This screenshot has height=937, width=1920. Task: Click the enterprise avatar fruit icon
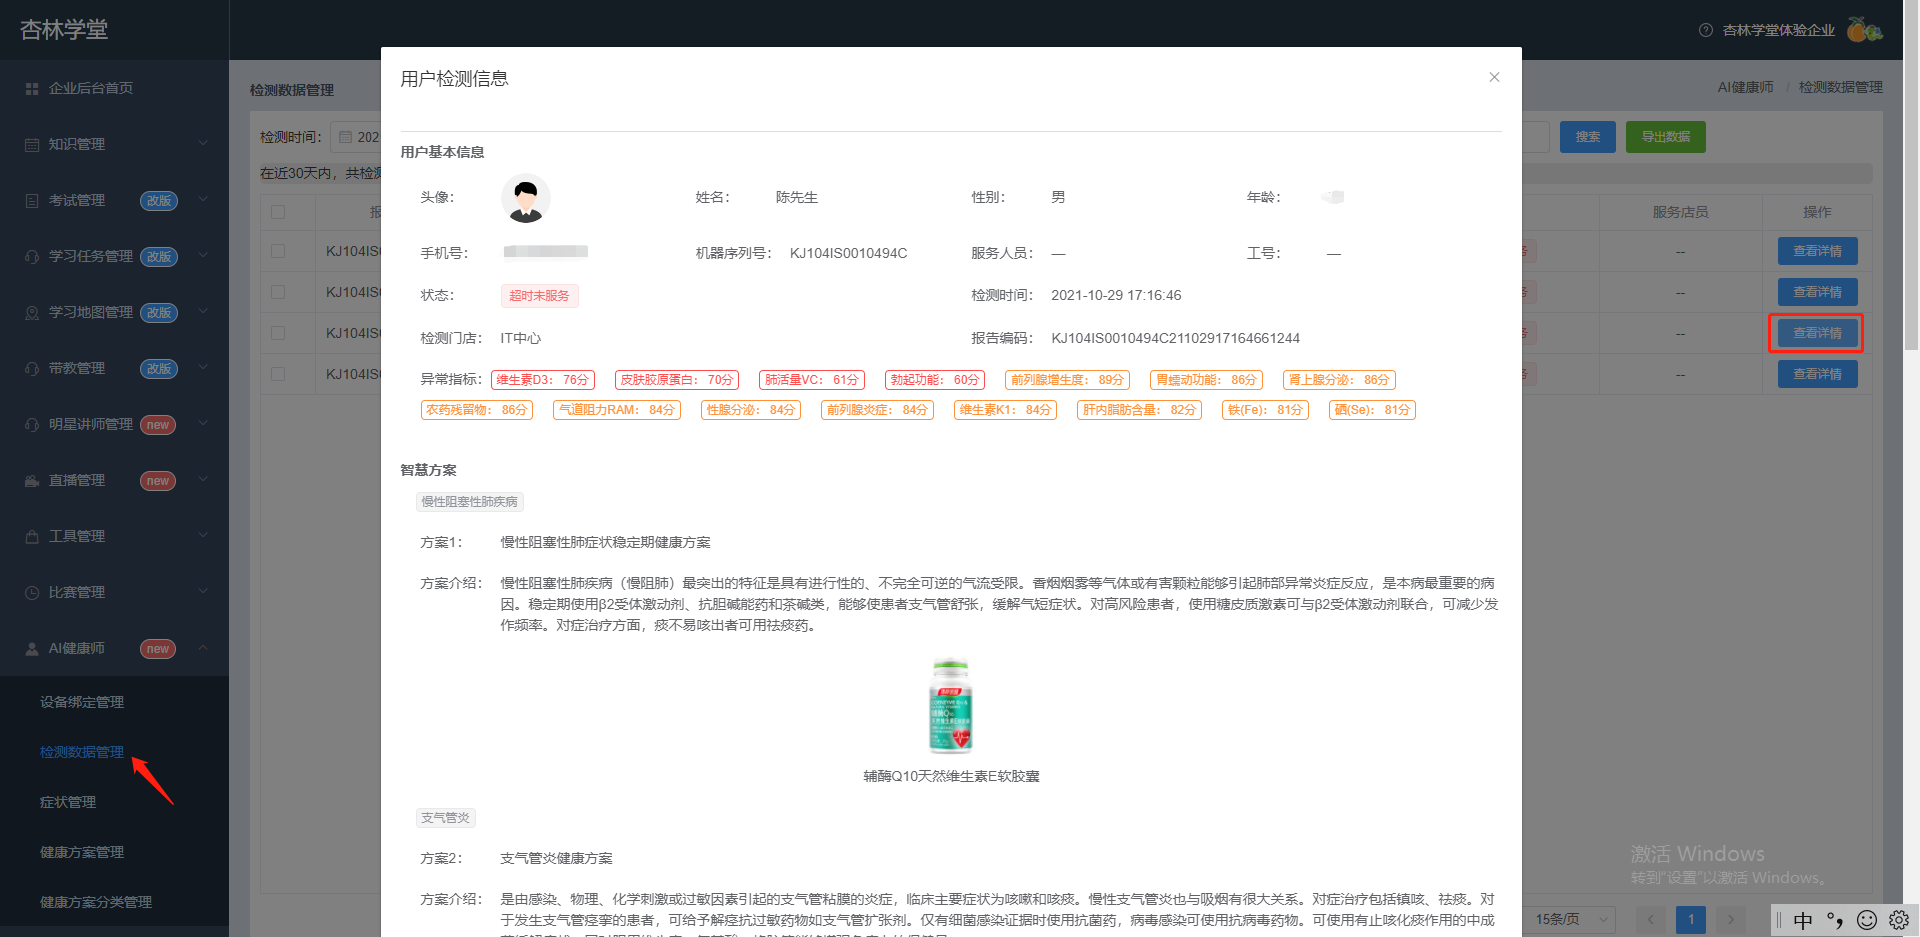point(1864,30)
